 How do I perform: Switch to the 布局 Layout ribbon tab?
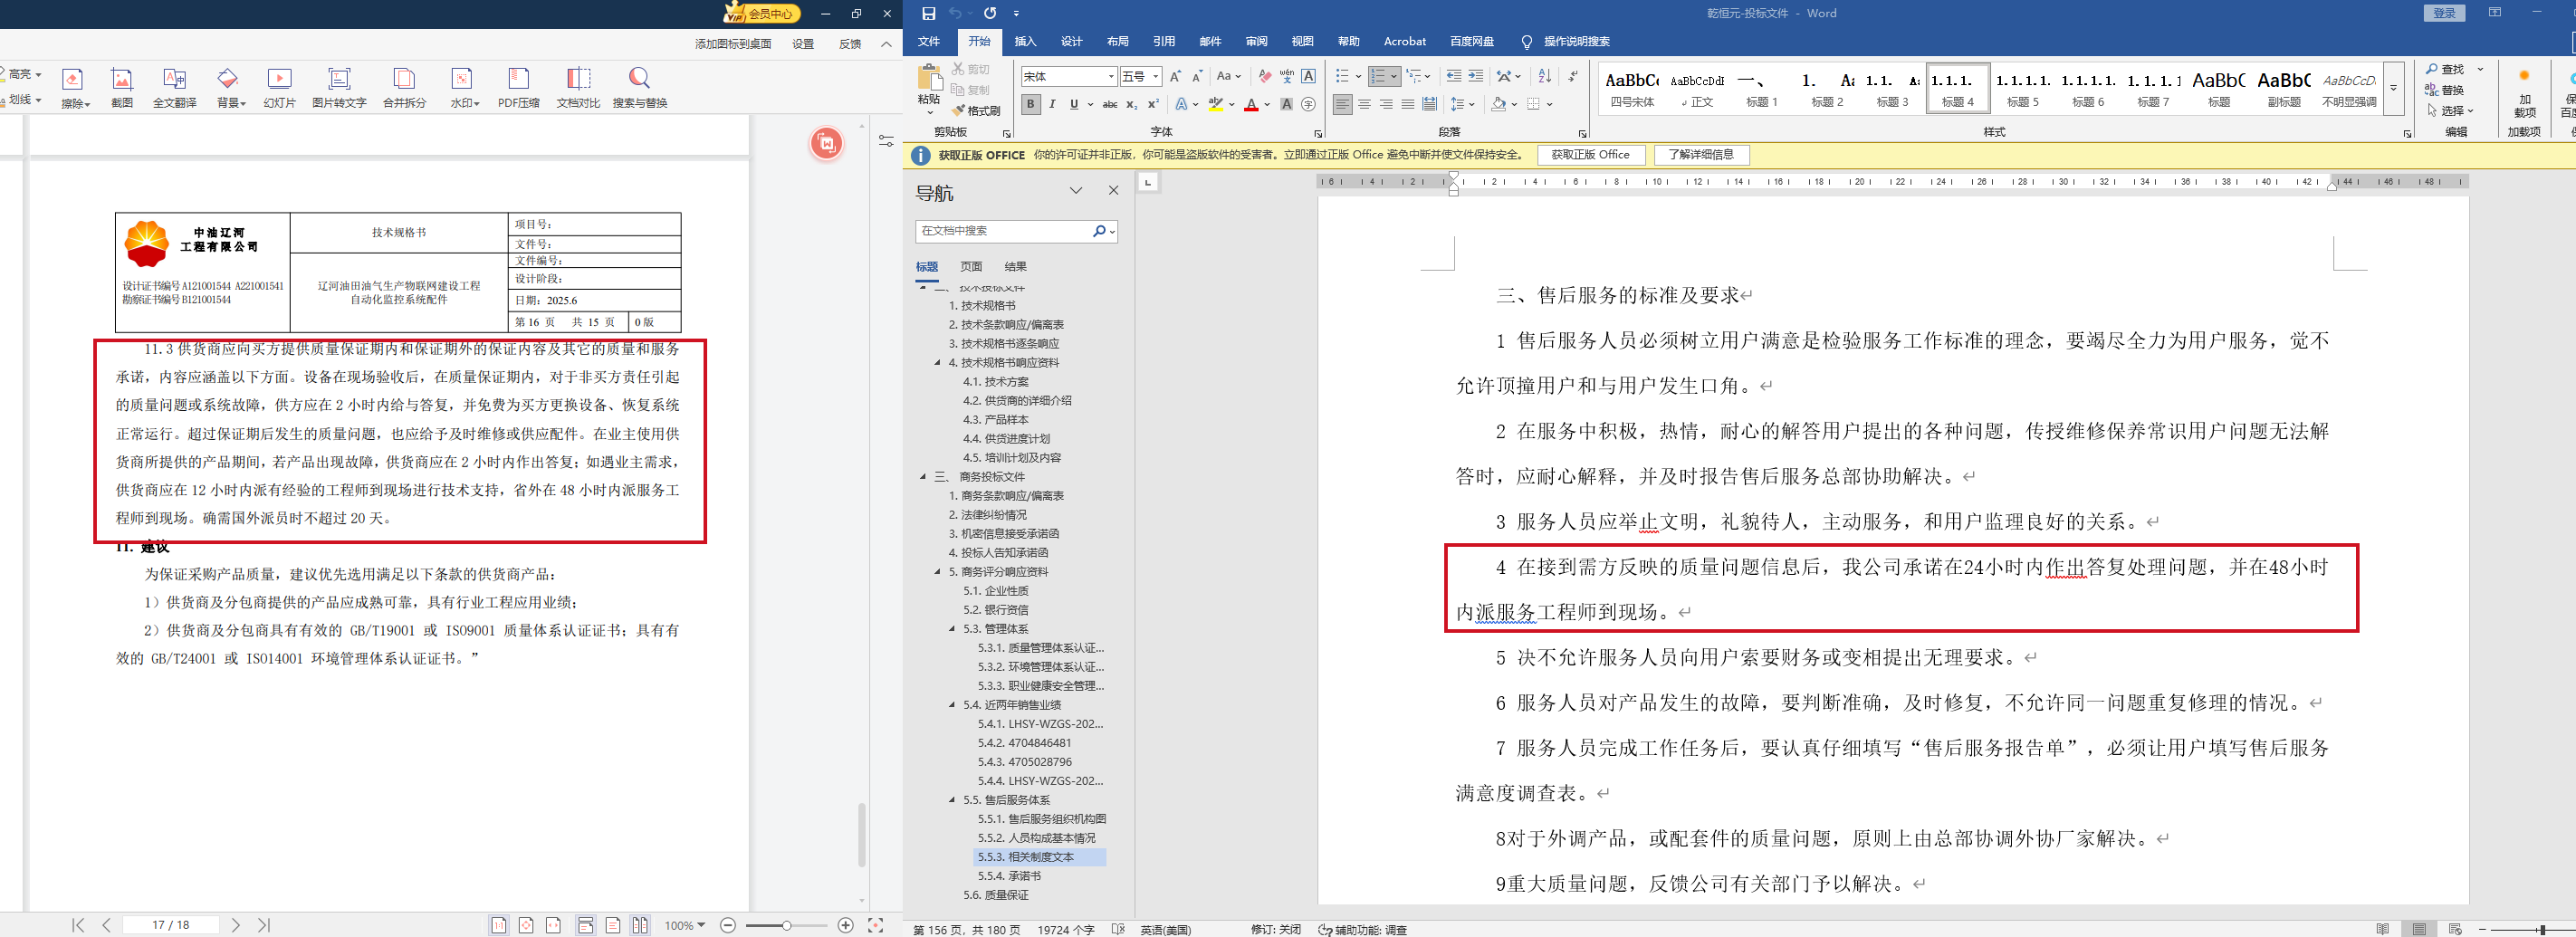(x=1118, y=42)
